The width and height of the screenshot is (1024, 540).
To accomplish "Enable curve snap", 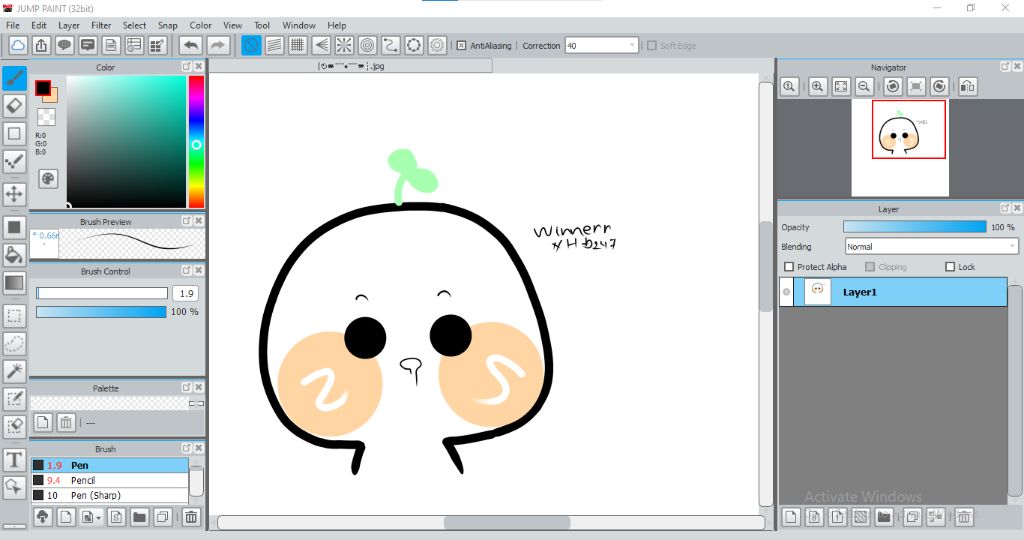I will pos(391,46).
